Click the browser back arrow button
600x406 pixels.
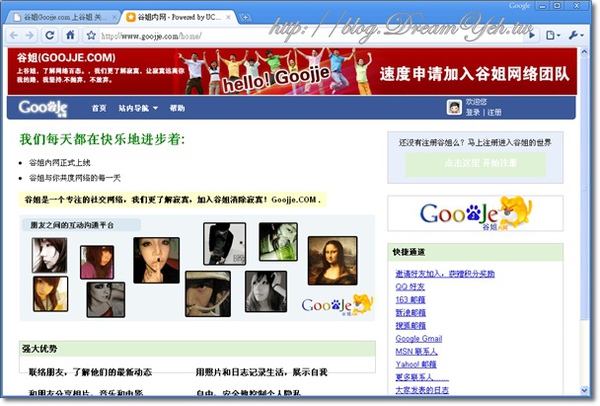coord(14,36)
